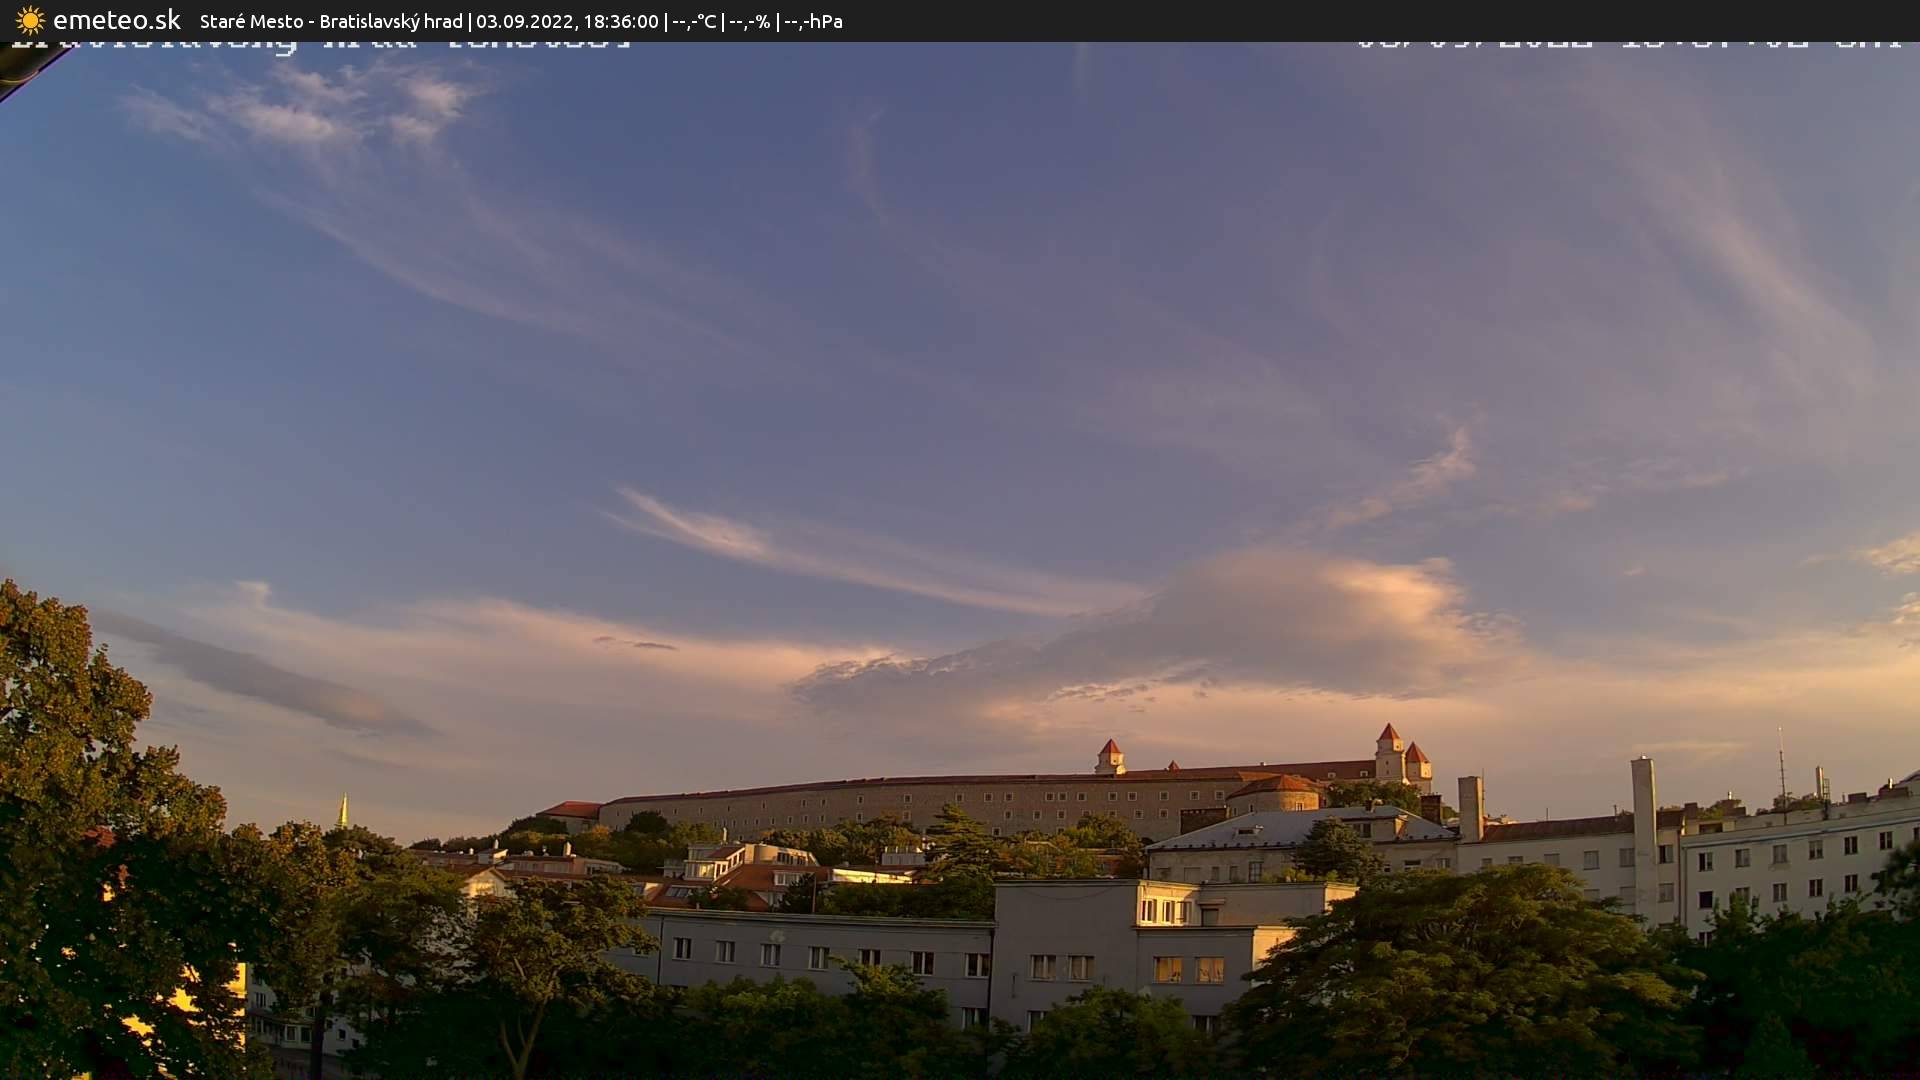The image size is (1920, 1080).
Task: Click the partially hidden camera timestamp overlay top-right
Action: tap(1628, 44)
